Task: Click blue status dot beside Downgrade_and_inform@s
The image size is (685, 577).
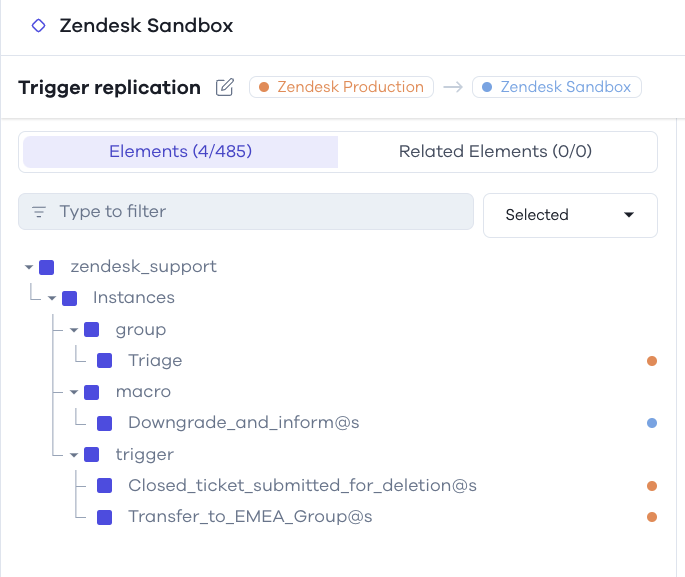Action: (652, 423)
